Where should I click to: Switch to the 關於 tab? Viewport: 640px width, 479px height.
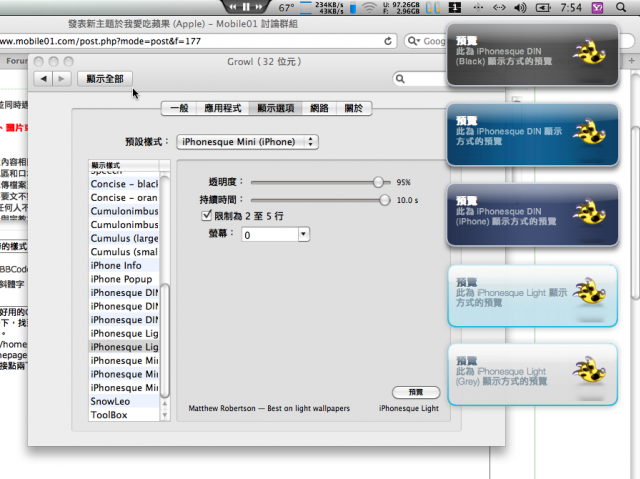coord(353,108)
